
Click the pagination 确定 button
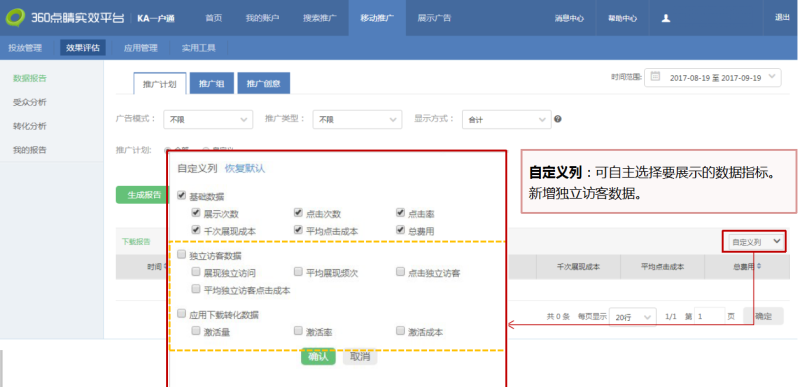pos(763,316)
